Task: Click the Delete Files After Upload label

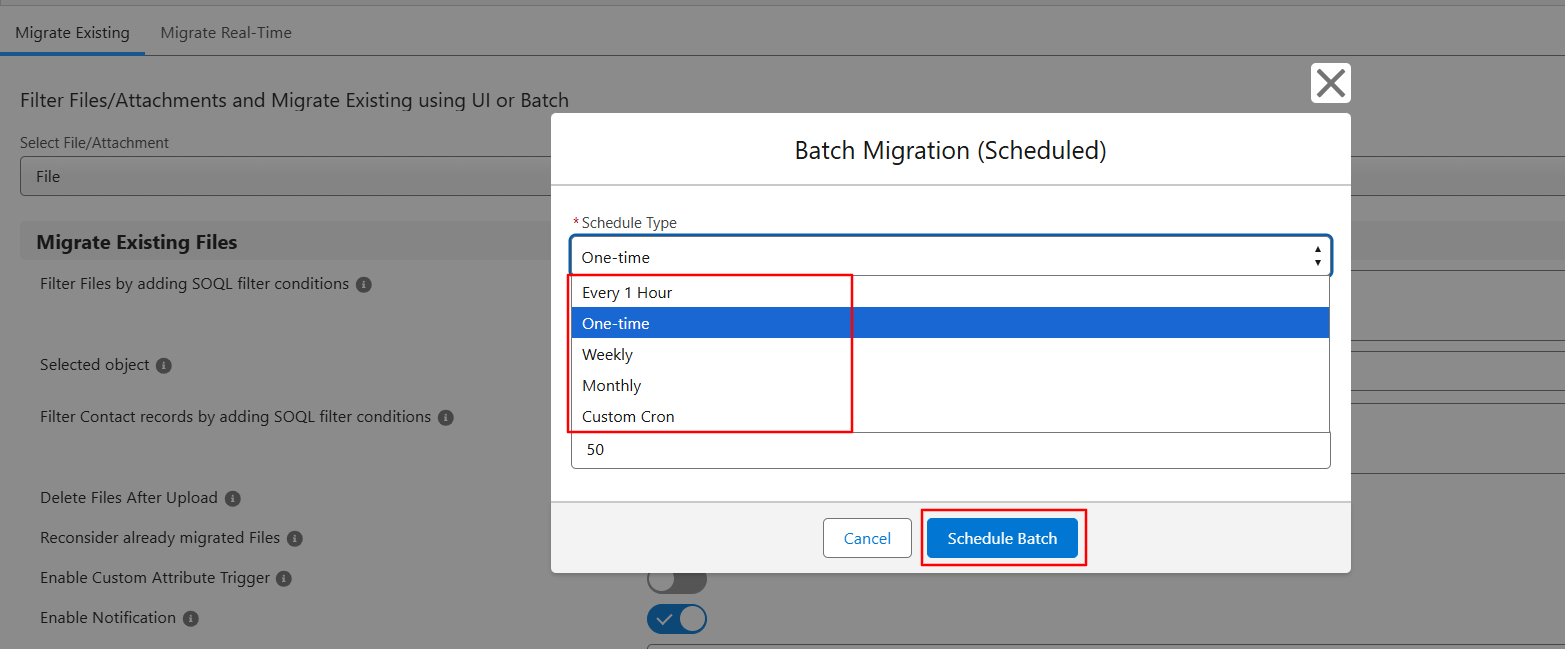Action: point(128,498)
